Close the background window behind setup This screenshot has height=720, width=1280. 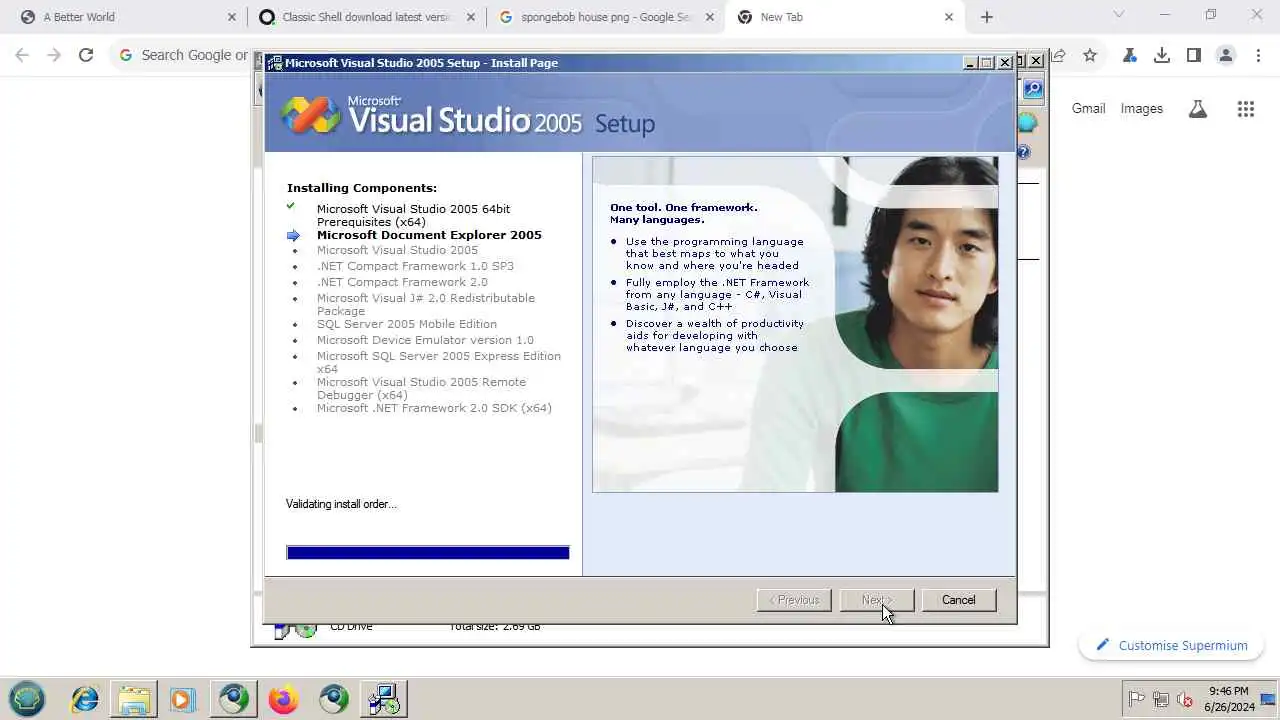pos(1036,61)
